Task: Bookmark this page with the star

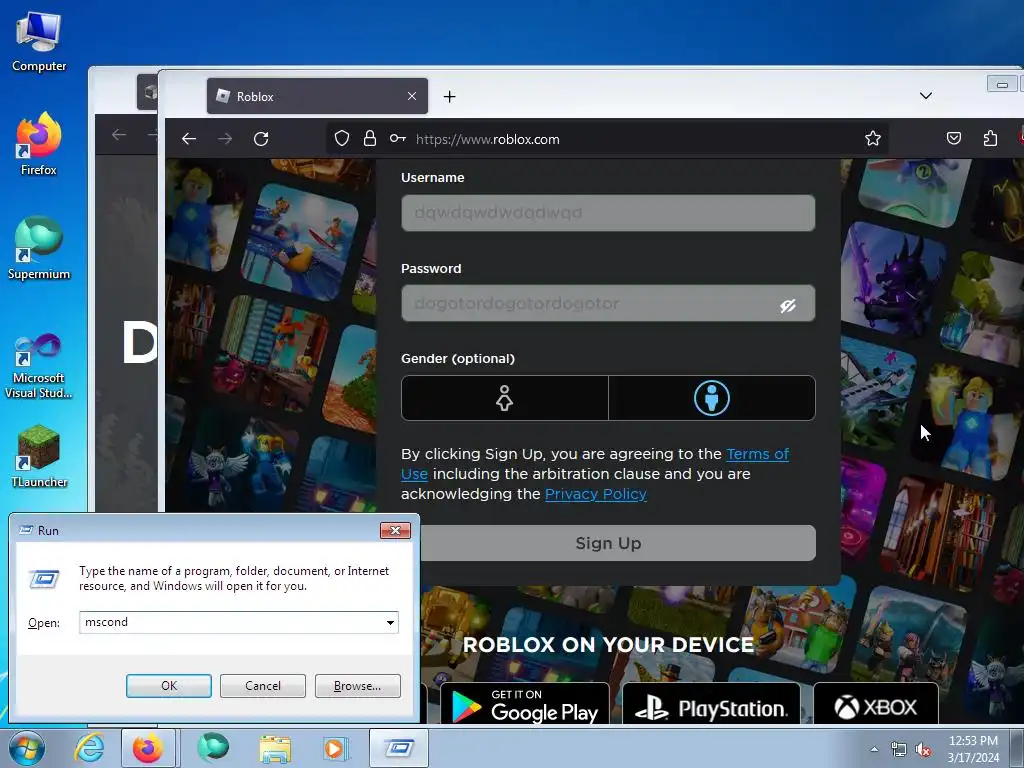Action: coord(872,138)
